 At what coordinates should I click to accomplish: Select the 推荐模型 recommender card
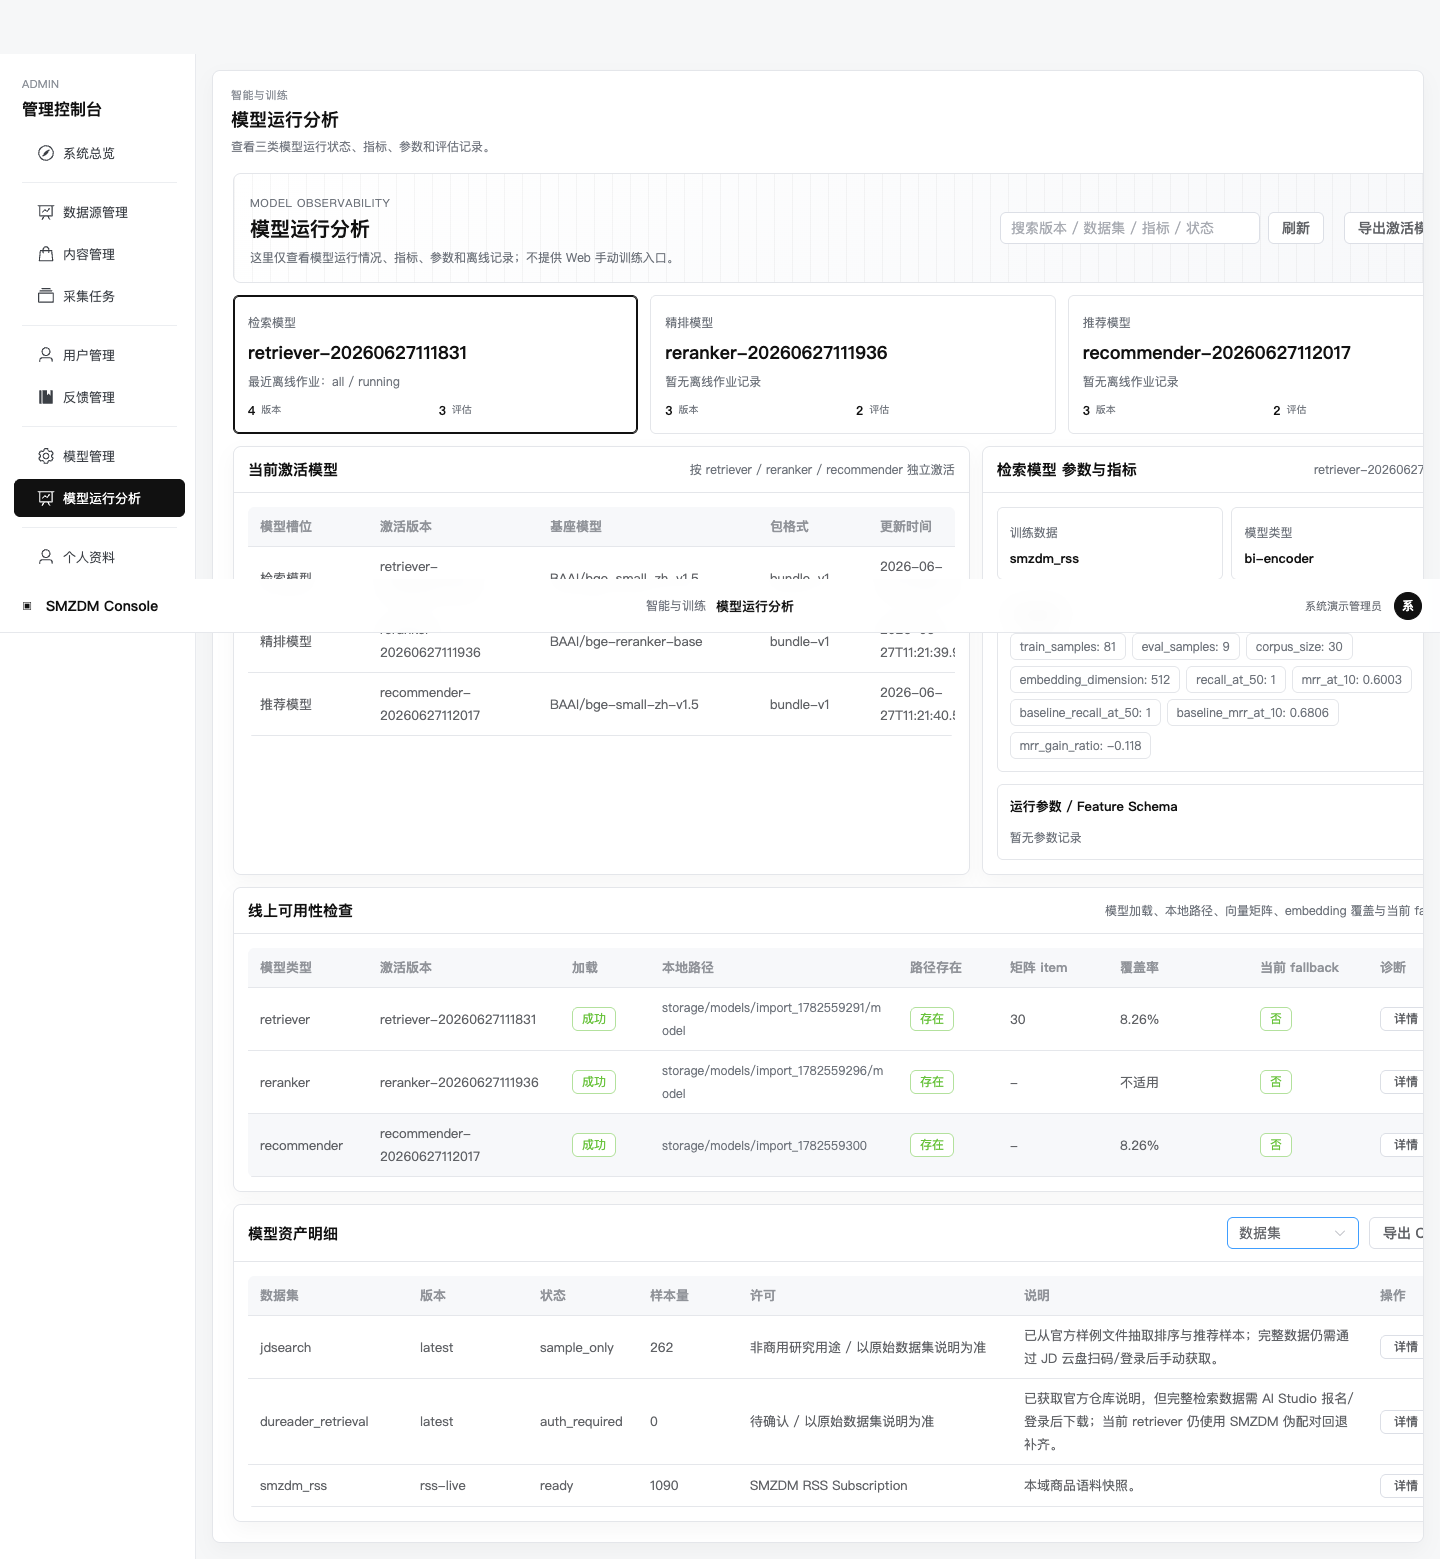pyautogui.click(x=1246, y=364)
